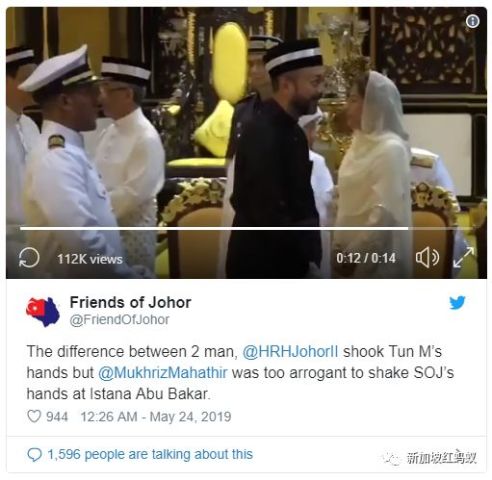Open the @HRHJohorII mention link
The height and width of the screenshot is (480, 492).
point(290,352)
